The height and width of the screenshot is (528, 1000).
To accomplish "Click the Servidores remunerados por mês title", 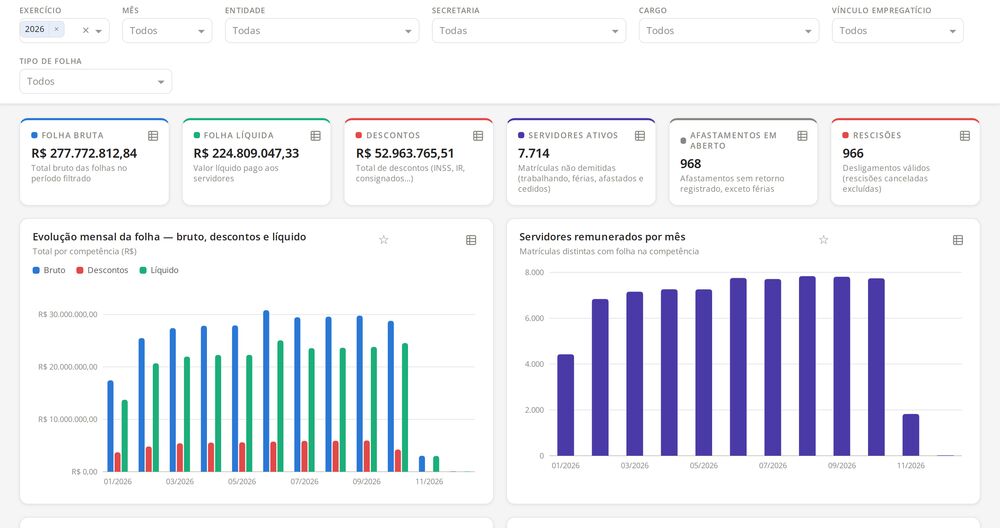I will (x=602, y=237).
